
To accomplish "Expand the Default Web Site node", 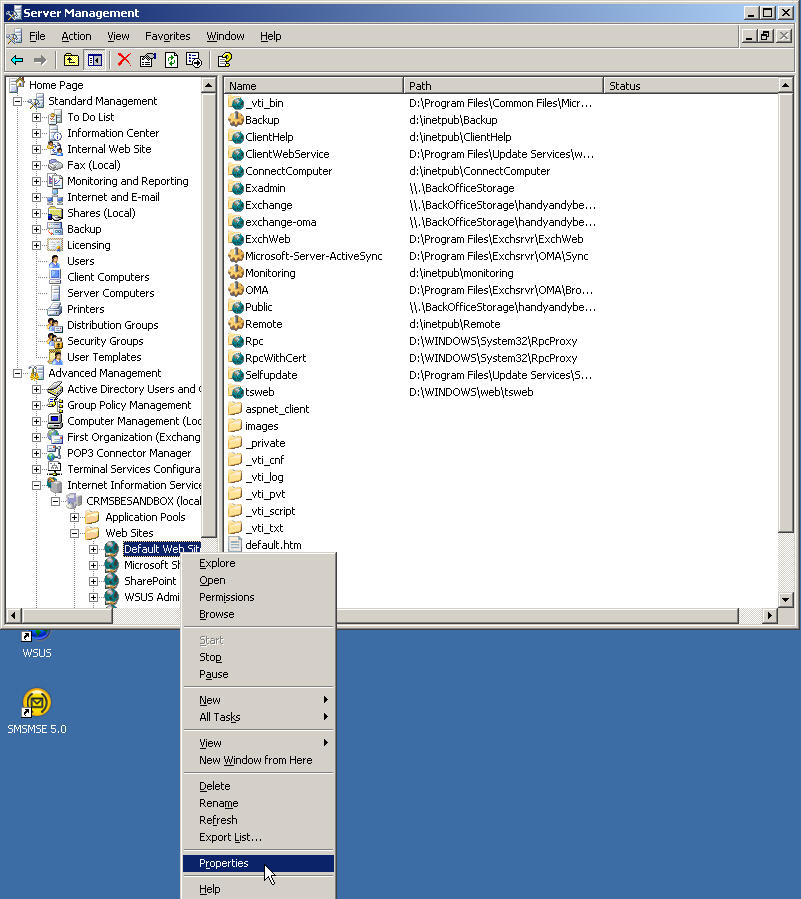I will tap(93, 549).
